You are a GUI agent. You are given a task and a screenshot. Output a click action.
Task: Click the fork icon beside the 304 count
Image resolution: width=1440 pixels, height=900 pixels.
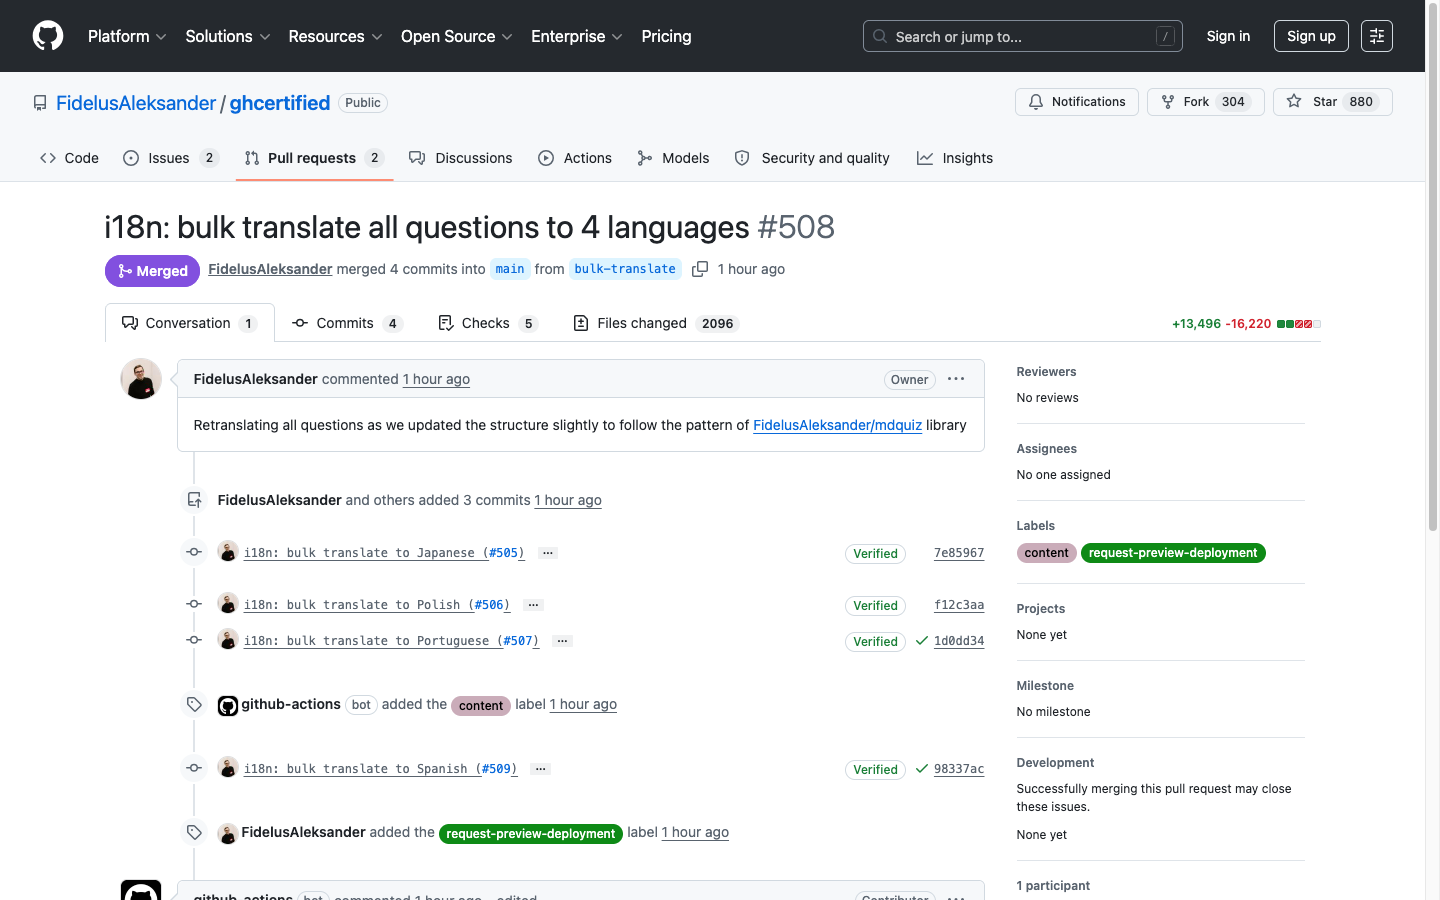(1167, 101)
